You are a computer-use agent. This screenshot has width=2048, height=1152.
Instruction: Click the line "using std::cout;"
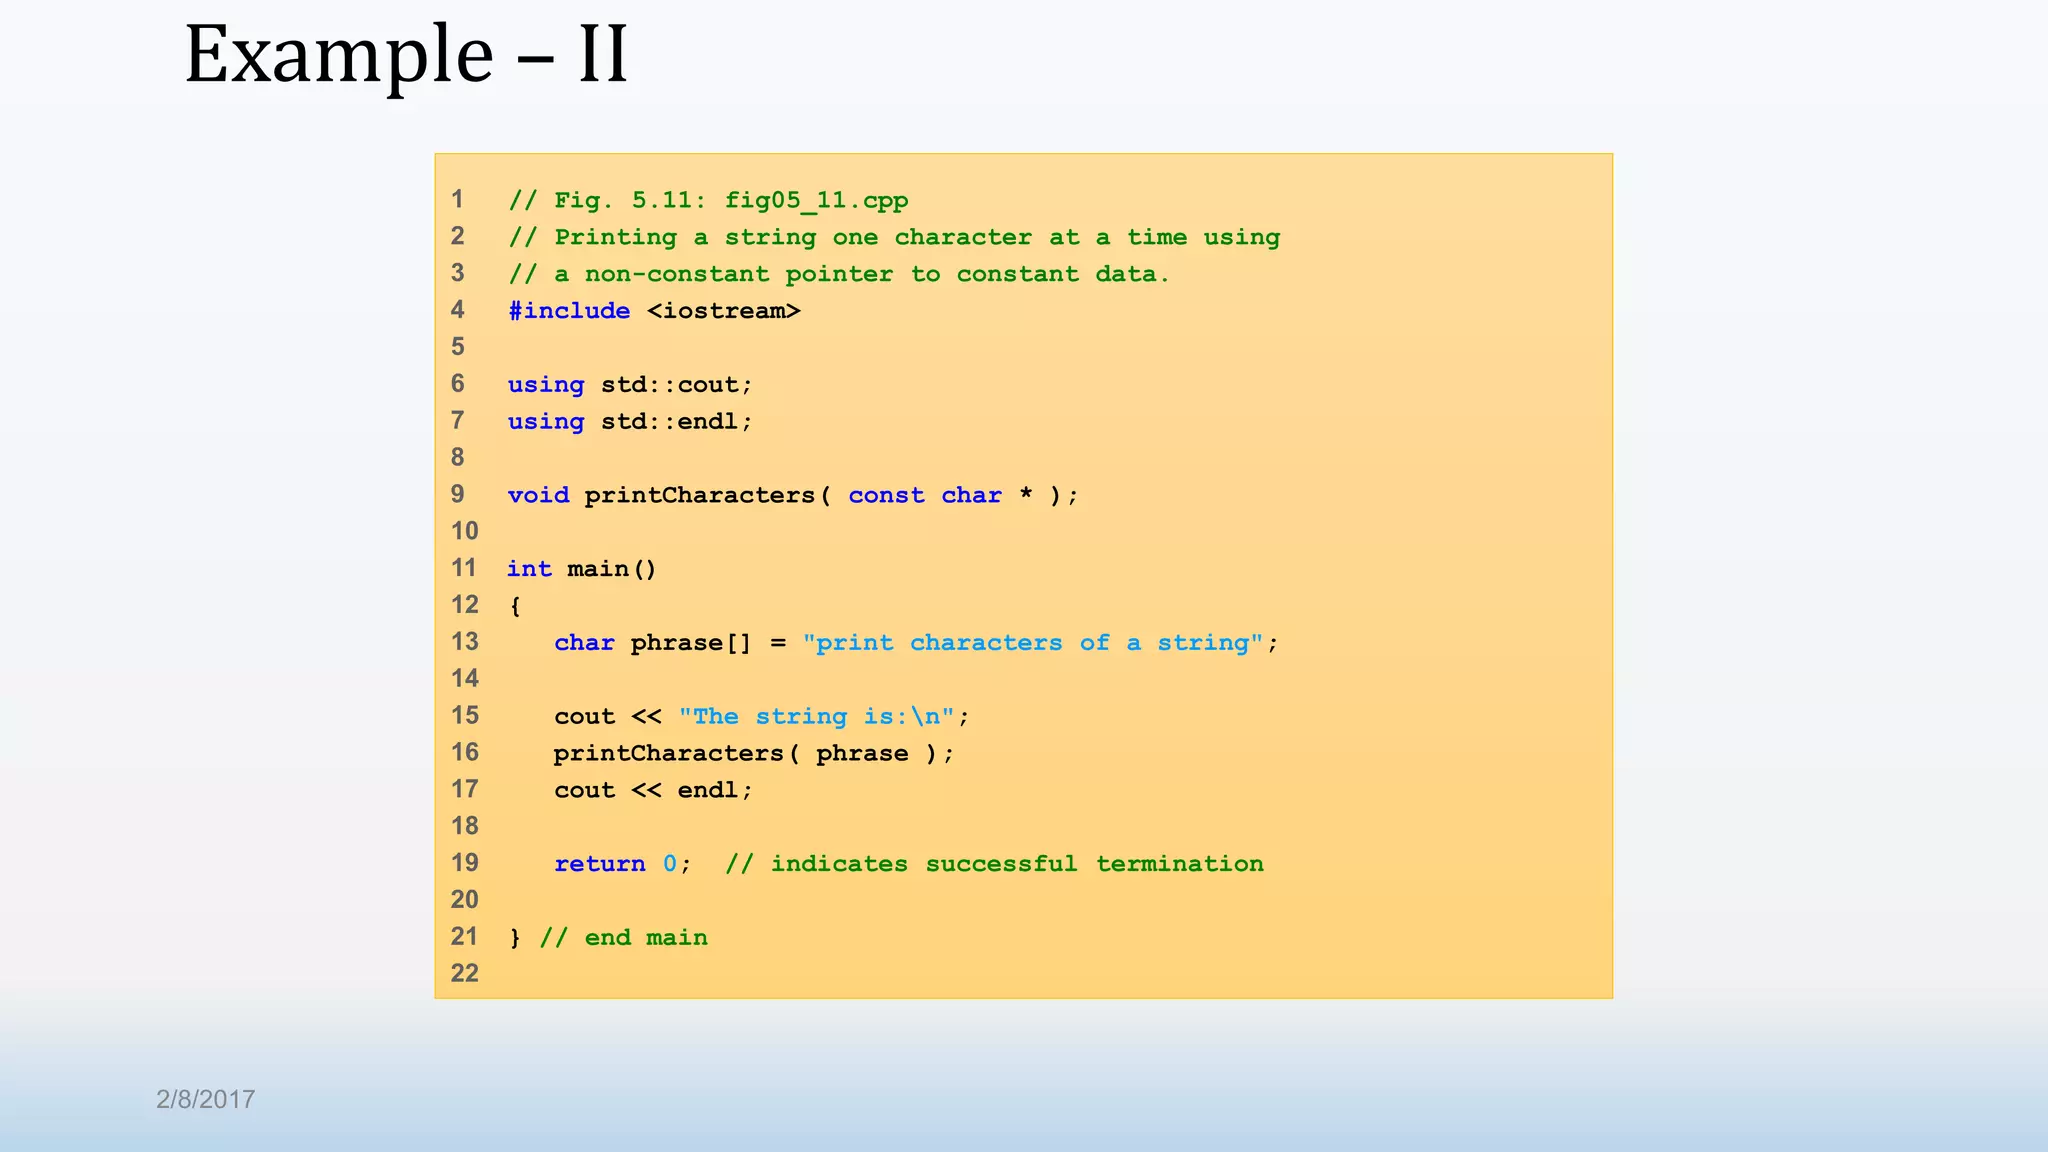pyautogui.click(x=630, y=385)
